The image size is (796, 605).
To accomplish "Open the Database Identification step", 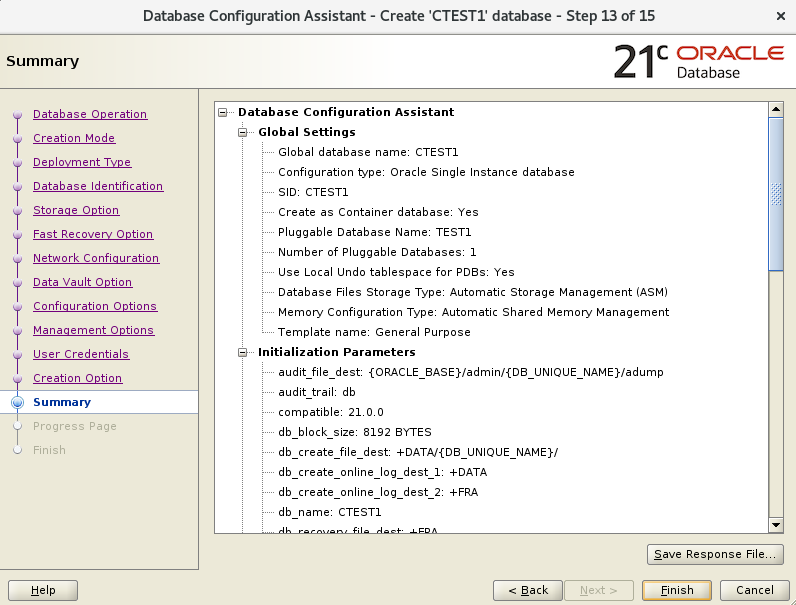I will pos(98,186).
